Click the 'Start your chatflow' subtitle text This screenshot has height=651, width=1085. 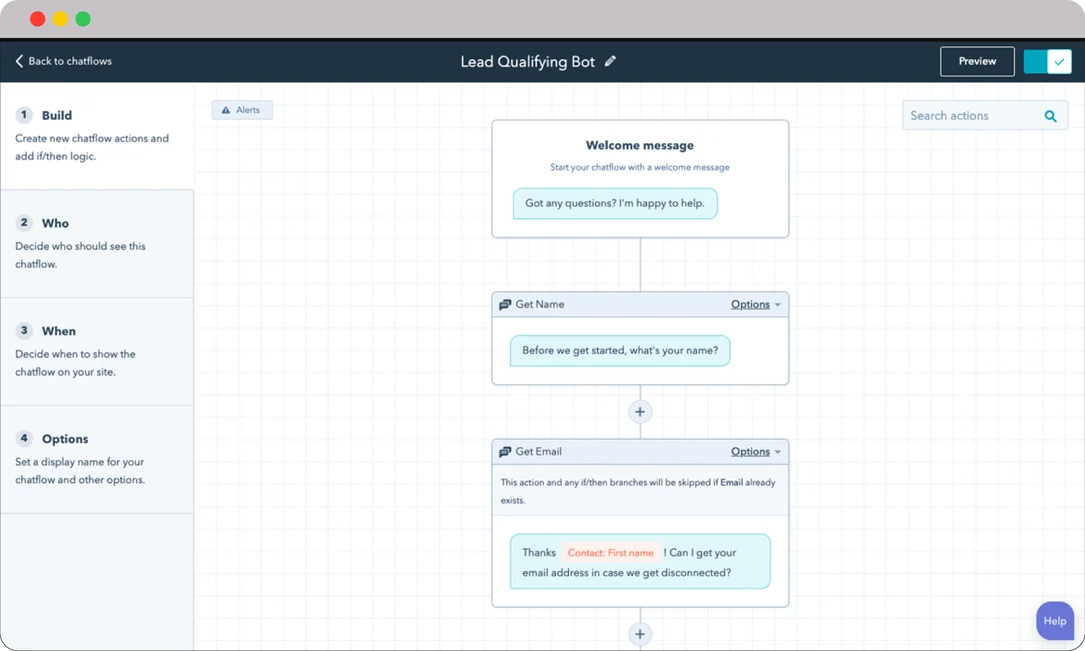pyautogui.click(x=639, y=167)
